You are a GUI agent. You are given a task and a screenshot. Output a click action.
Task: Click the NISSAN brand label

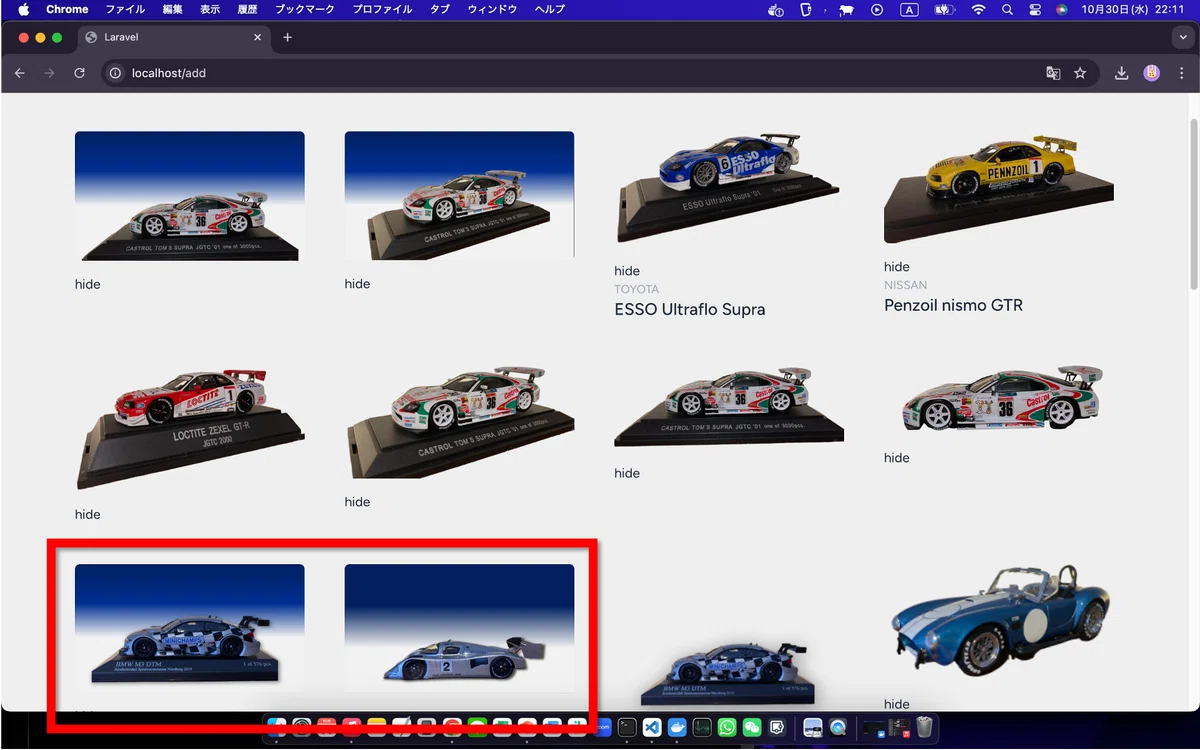coord(906,285)
